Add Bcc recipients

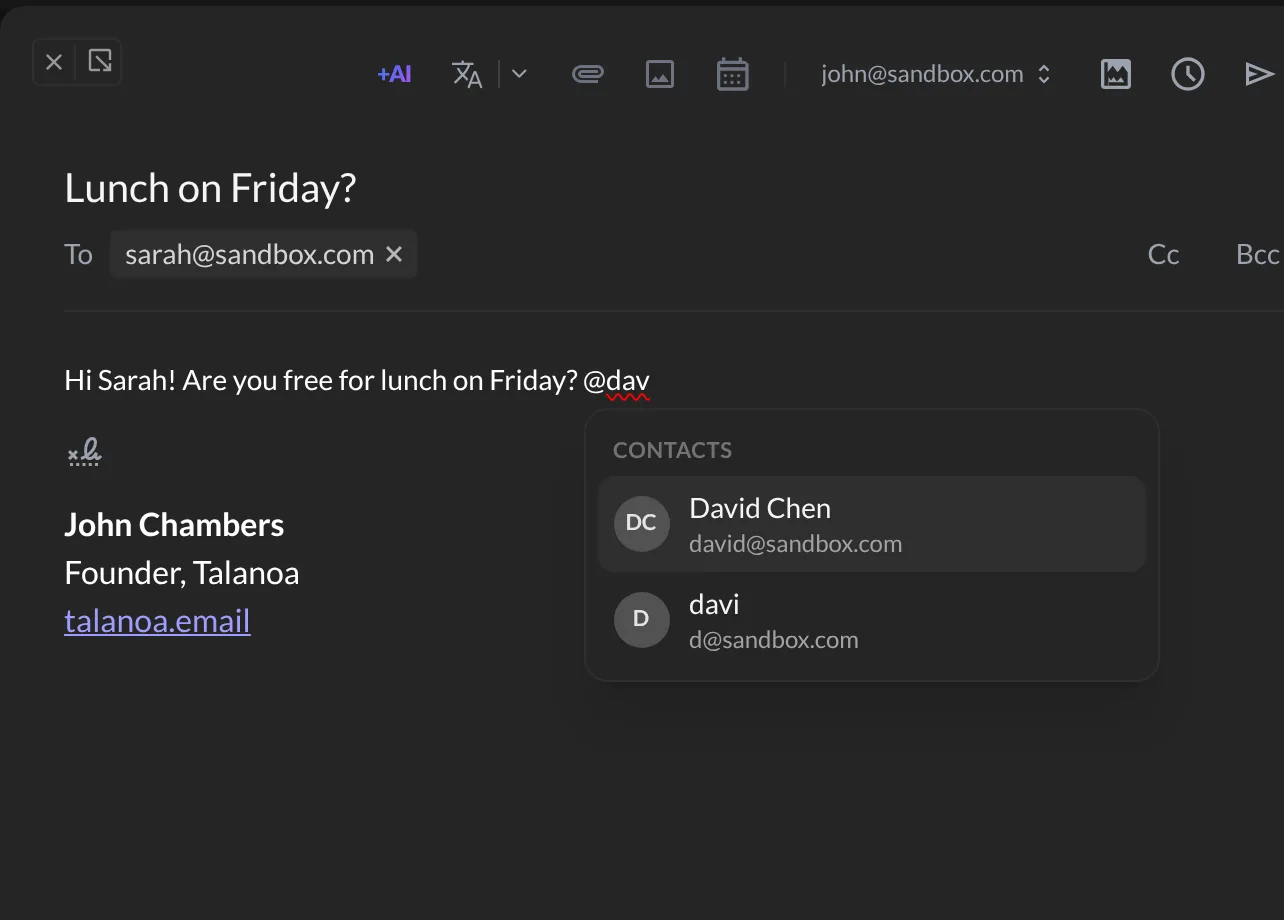click(x=1258, y=255)
